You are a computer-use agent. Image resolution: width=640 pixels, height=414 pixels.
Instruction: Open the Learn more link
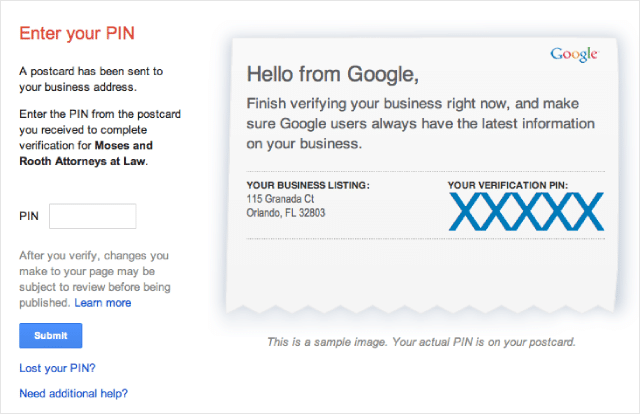tap(102, 302)
